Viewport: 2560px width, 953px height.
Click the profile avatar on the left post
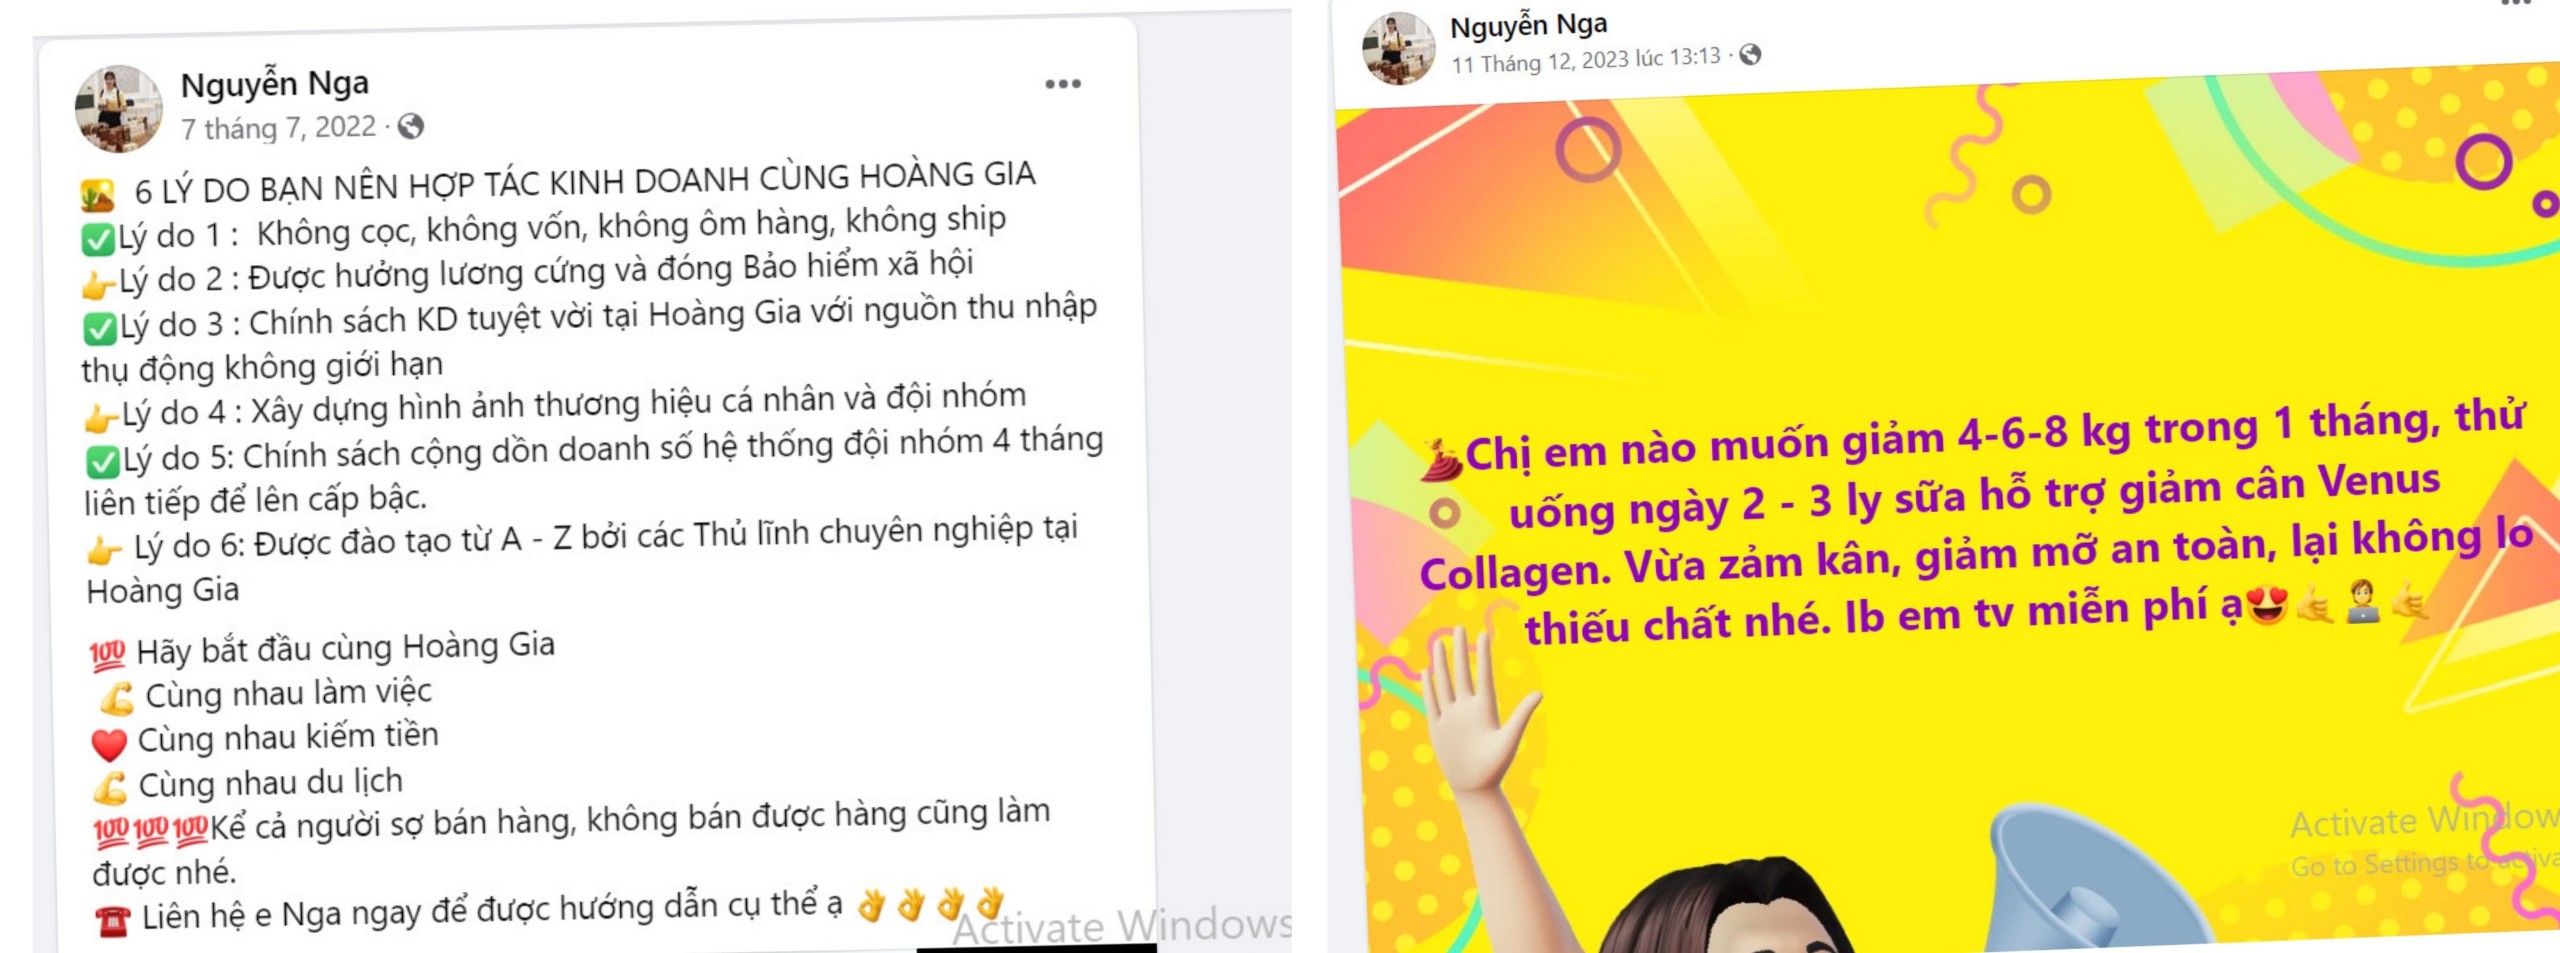coord(118,108)
